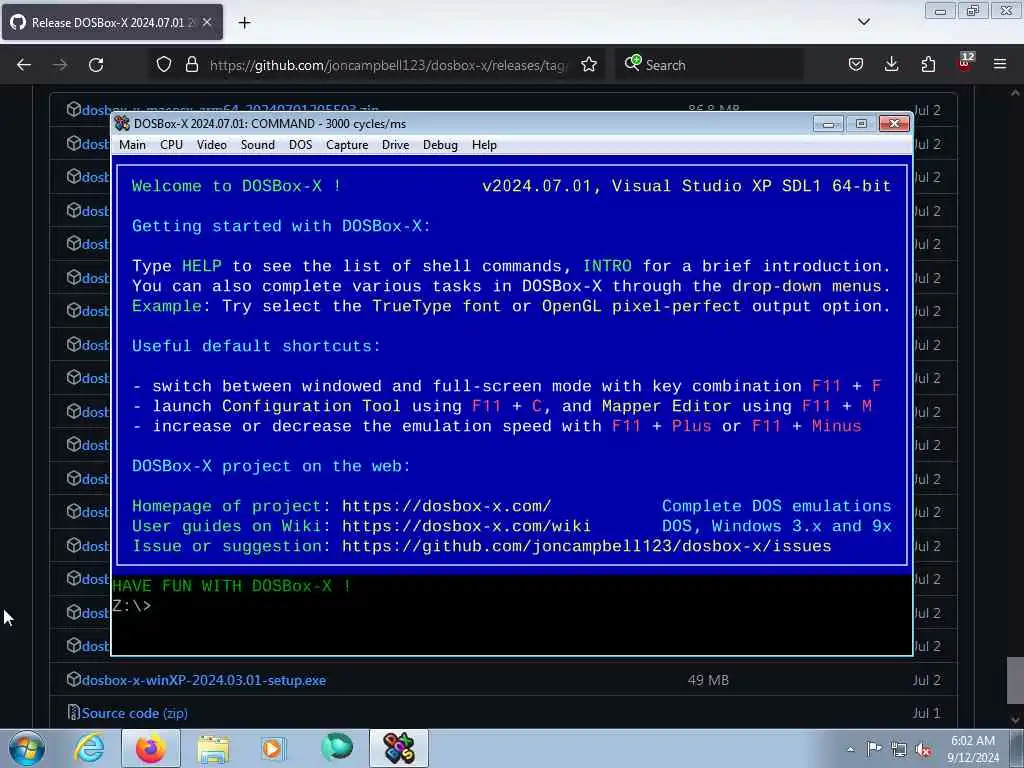Minimize the DOSBox-X window

828,123
